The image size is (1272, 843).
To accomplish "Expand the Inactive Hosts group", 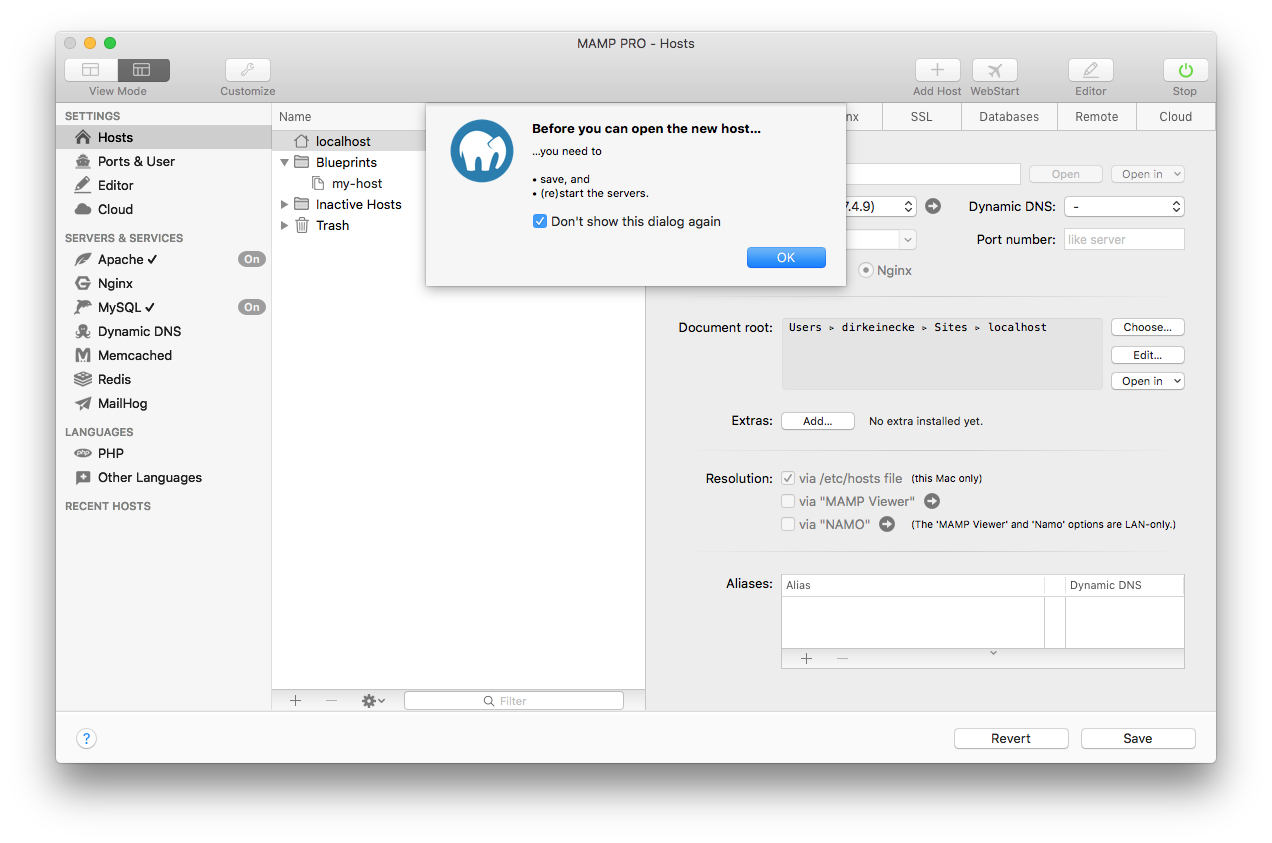I will click(x=284, y=203).
